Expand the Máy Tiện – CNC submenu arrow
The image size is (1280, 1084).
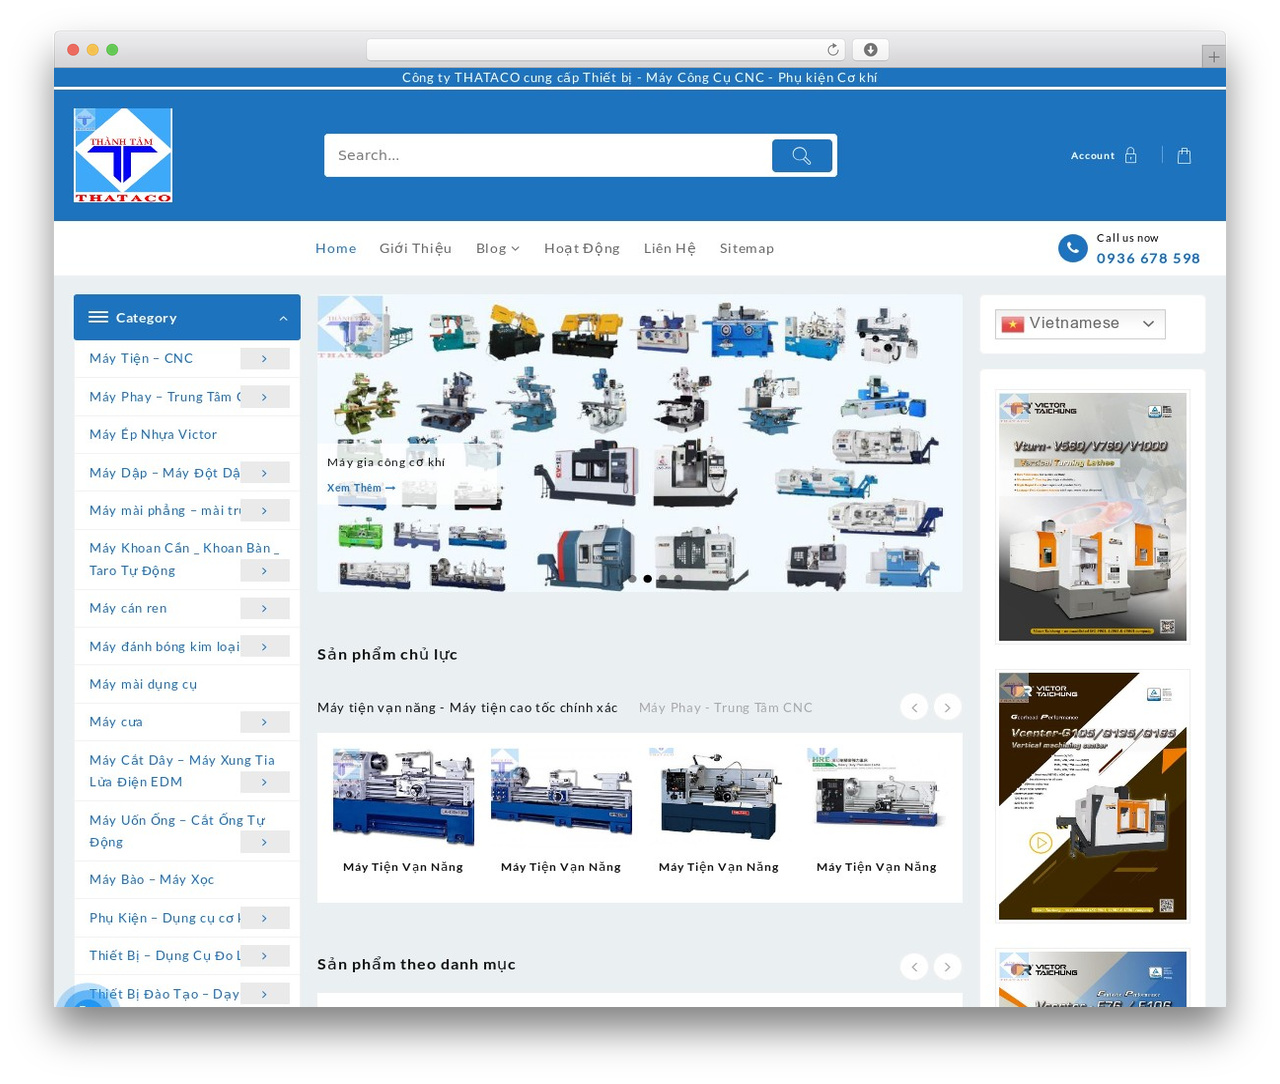pos(264,358)
